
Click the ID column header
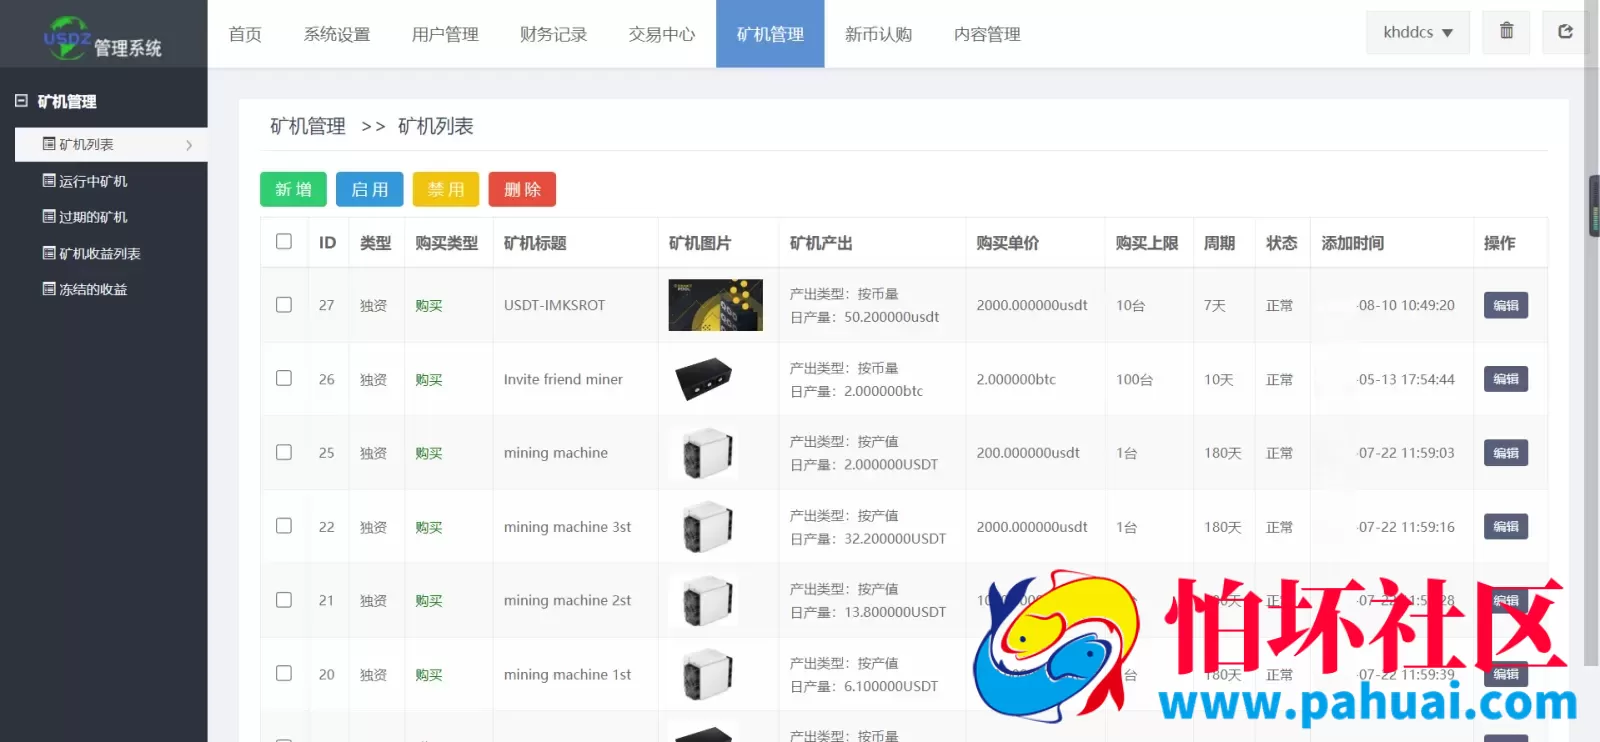click(327, 243)
